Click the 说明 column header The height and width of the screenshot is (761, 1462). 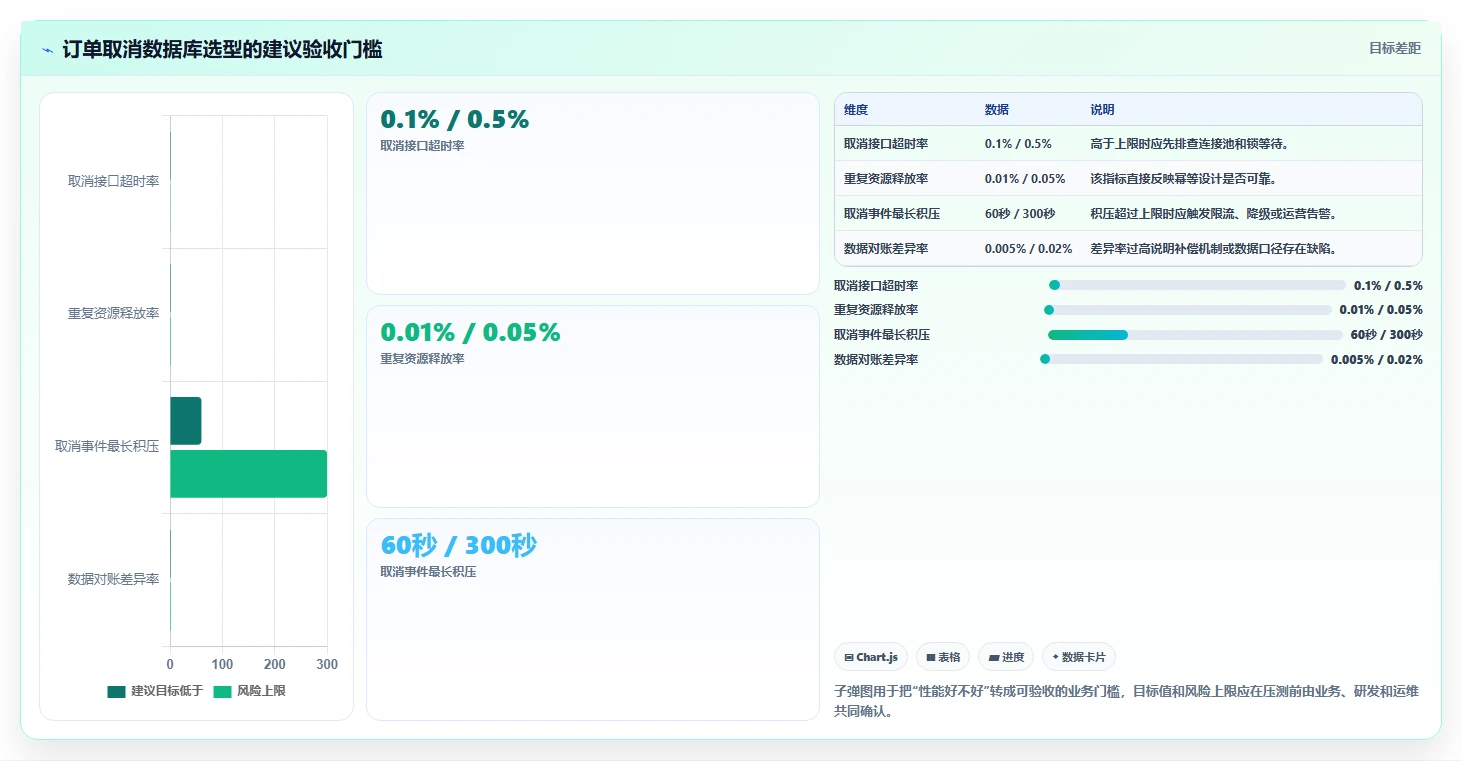(x=1103, y=110)
